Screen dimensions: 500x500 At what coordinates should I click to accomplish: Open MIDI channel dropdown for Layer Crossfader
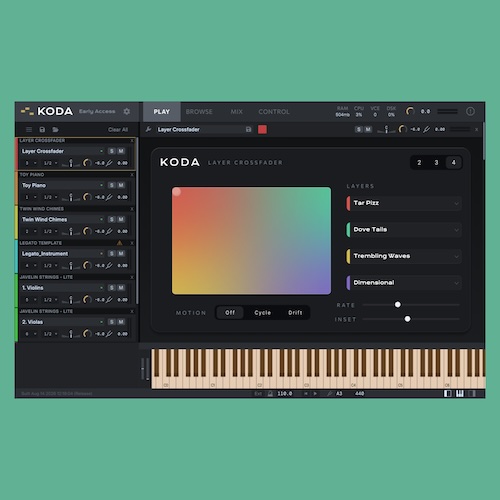(x=30, y=163)
